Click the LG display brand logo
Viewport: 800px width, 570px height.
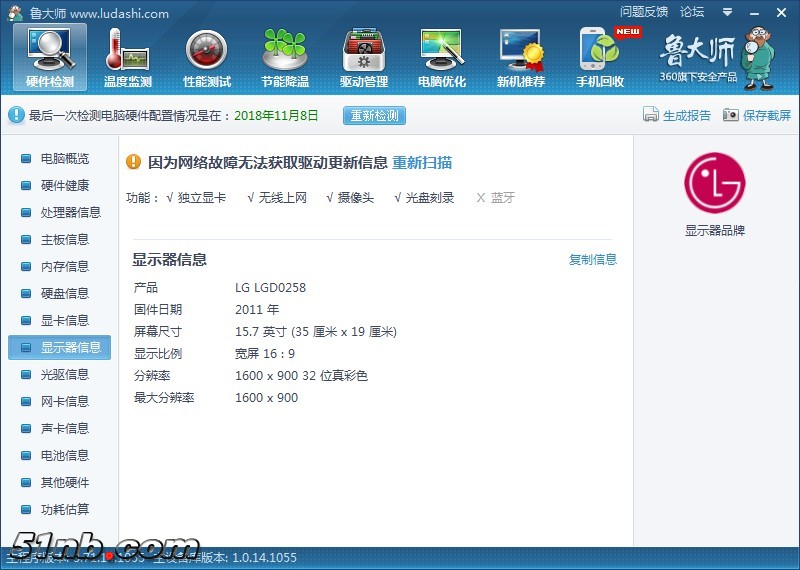click(715, 183)
